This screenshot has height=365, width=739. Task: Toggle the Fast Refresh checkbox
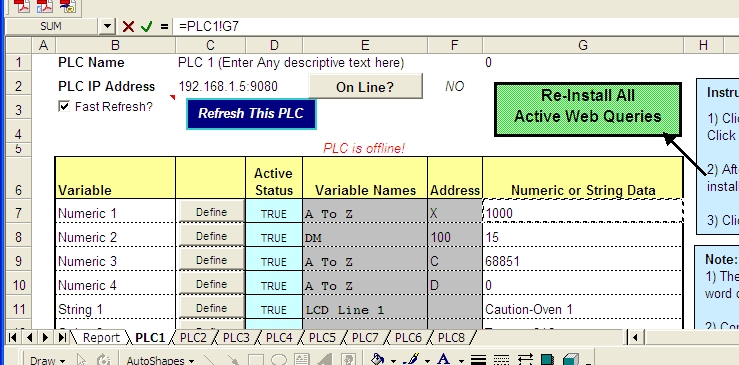click(64, 106)
